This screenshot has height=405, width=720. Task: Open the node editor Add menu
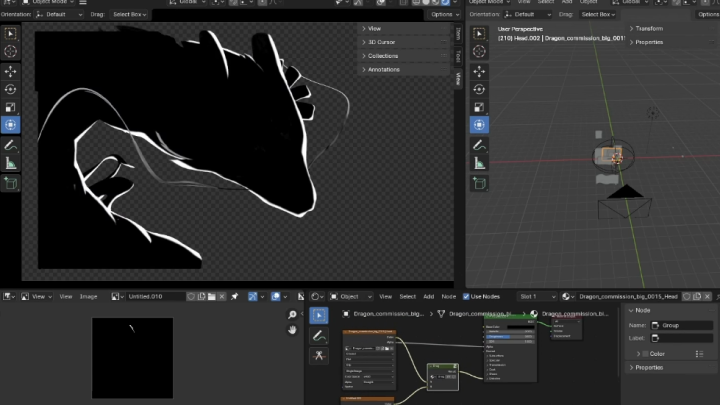pos(428,297)
